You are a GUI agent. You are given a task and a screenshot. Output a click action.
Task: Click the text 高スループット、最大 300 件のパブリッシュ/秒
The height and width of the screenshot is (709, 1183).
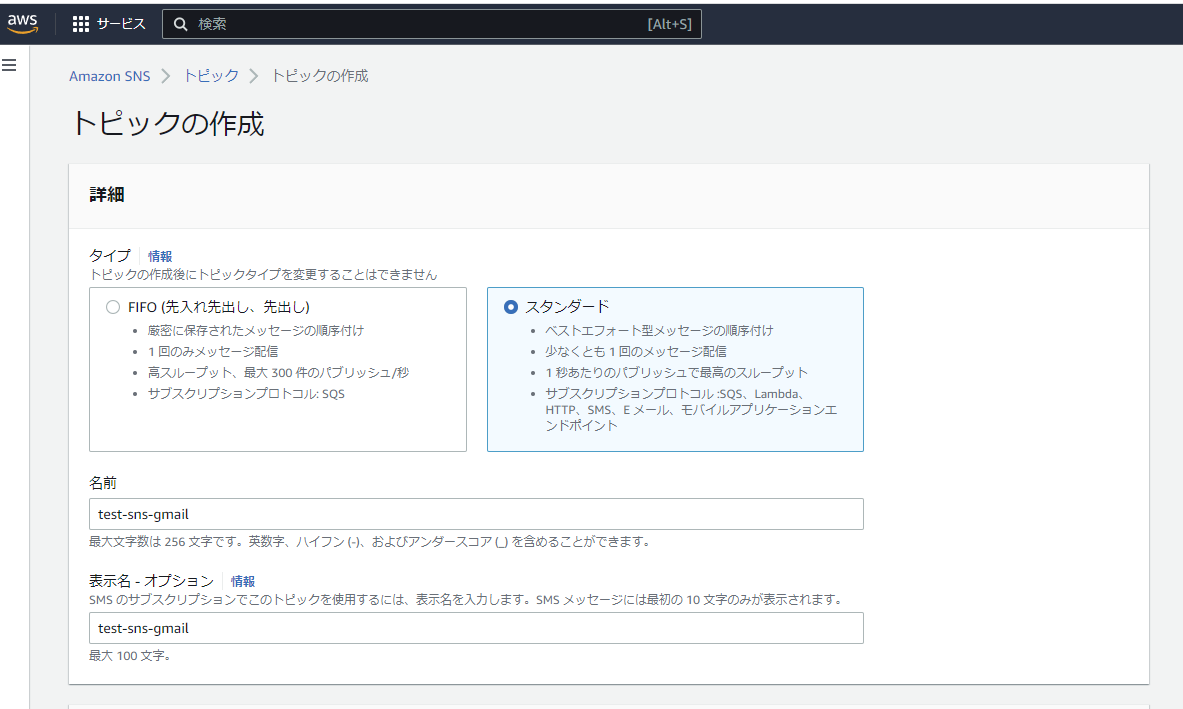pyautogui.click(x=278, y=373)
